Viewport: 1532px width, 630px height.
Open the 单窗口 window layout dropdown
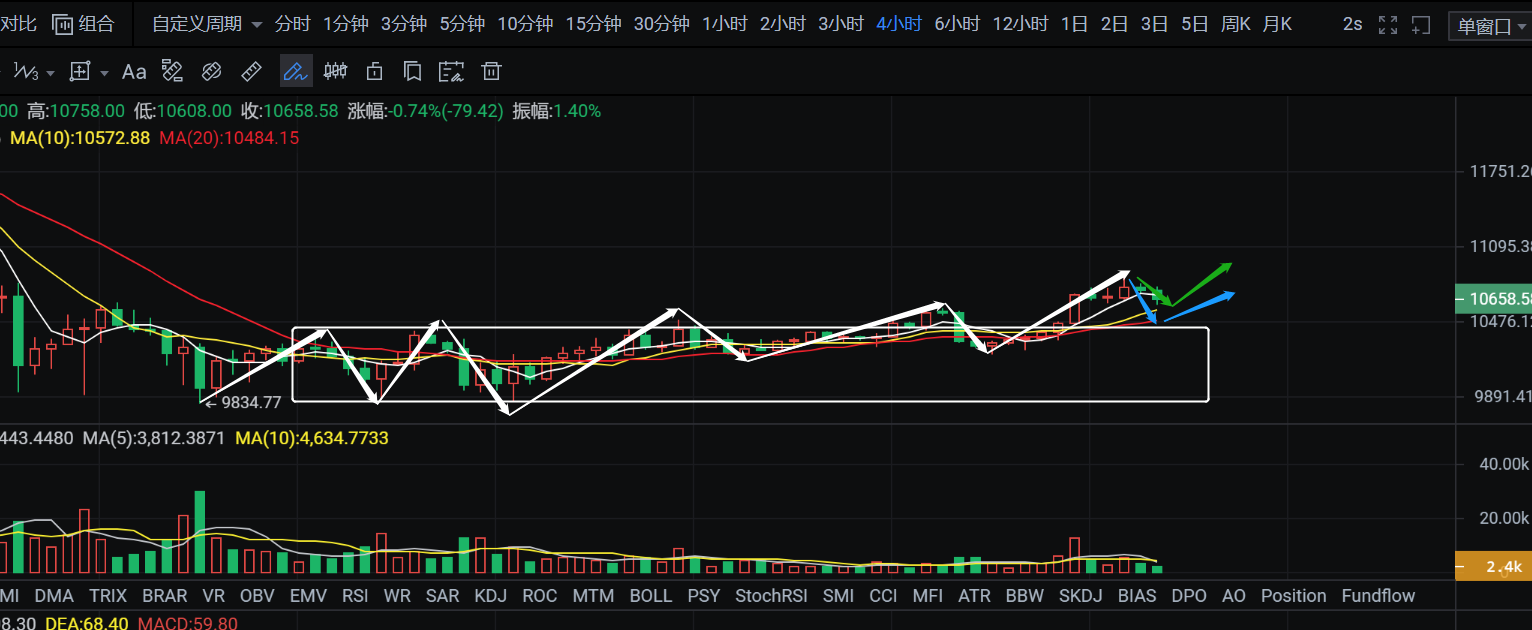tap(1490, 26)
